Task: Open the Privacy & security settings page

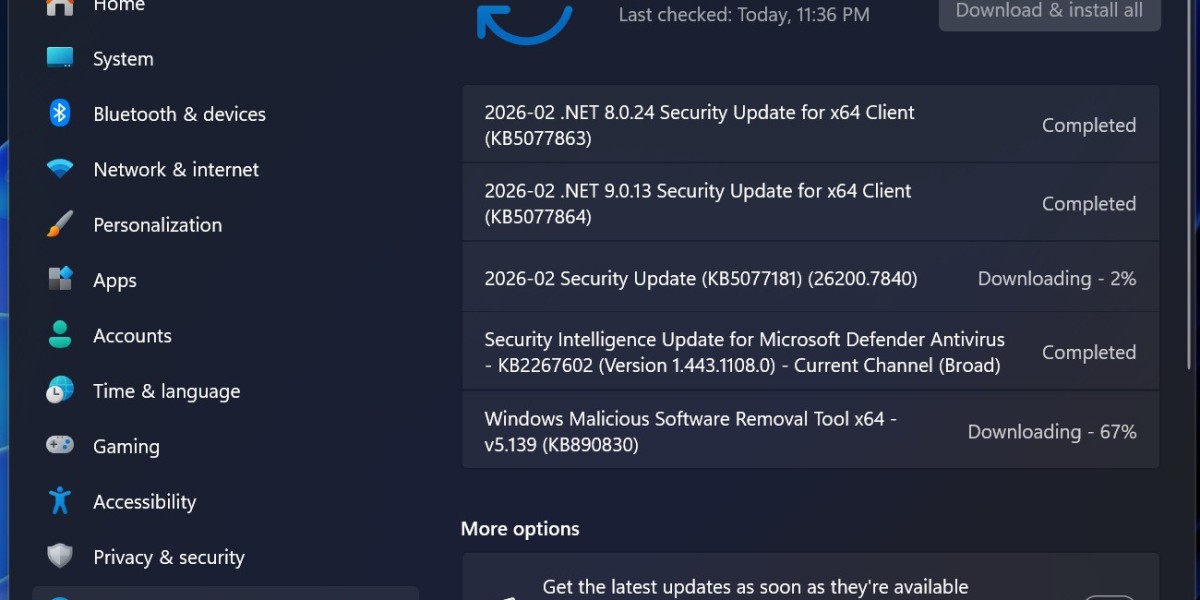Action: click(x=168, y=557)
